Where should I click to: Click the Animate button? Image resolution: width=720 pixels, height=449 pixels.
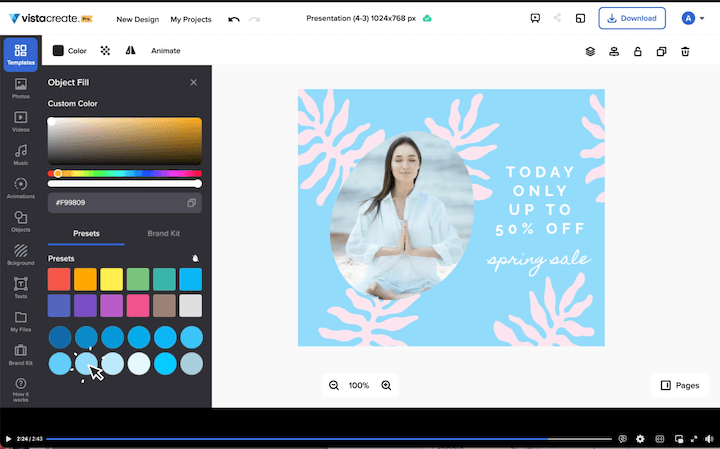[166, 50]
